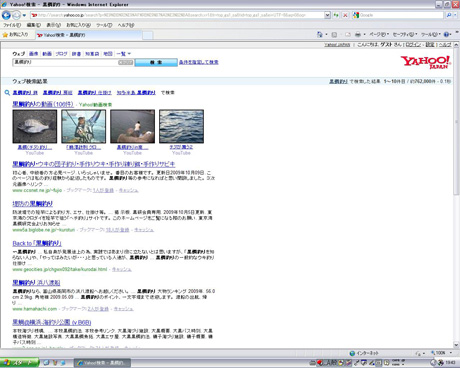This screenshot has width=460, height=368.
Task: Open the ファイル menu
Action: click(x=12, y=25)
